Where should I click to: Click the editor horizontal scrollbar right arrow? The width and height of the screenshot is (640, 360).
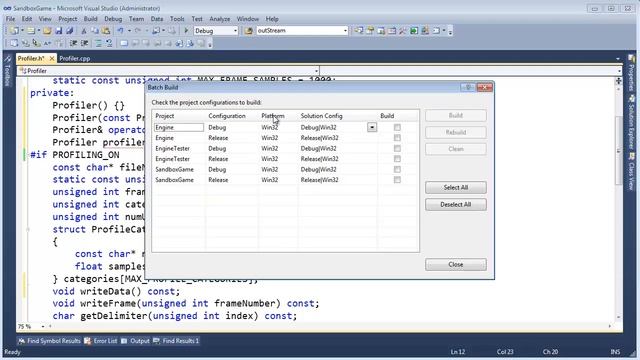point(610,326)
